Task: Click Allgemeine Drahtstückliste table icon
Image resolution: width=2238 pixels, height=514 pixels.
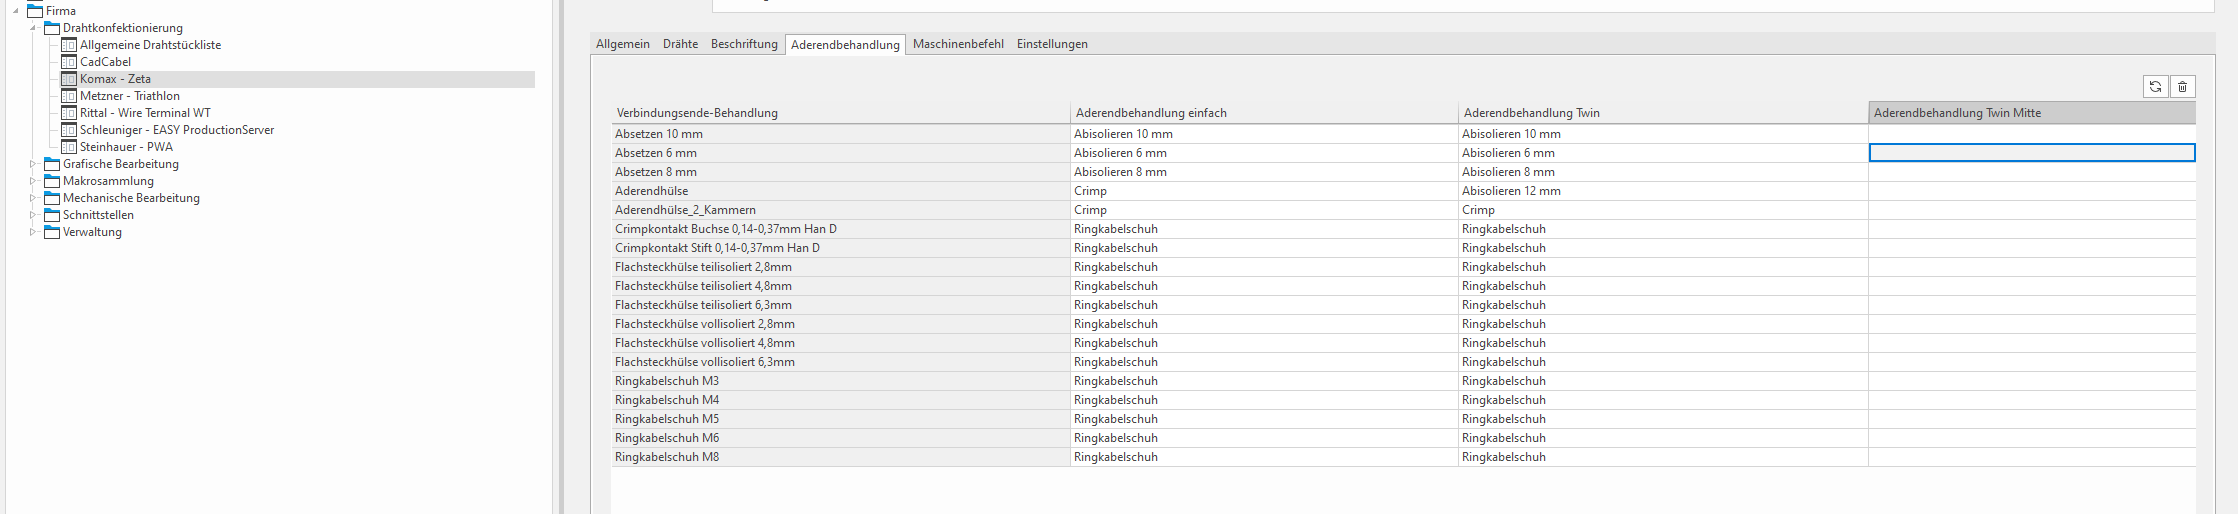Action: [x=69, y=45]
